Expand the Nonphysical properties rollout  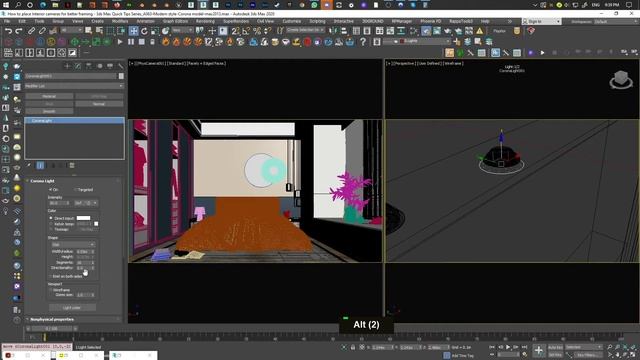coord(52,320)
